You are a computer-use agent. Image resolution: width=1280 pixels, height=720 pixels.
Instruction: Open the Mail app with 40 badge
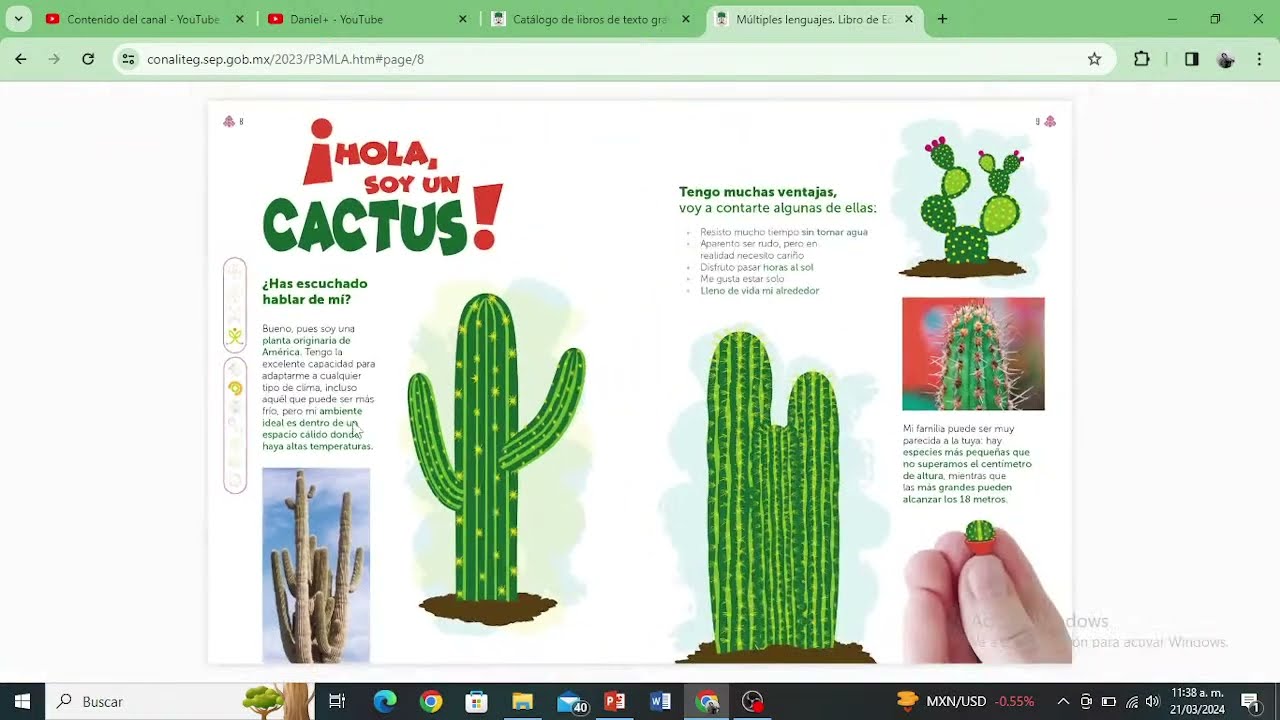(571, 702)
